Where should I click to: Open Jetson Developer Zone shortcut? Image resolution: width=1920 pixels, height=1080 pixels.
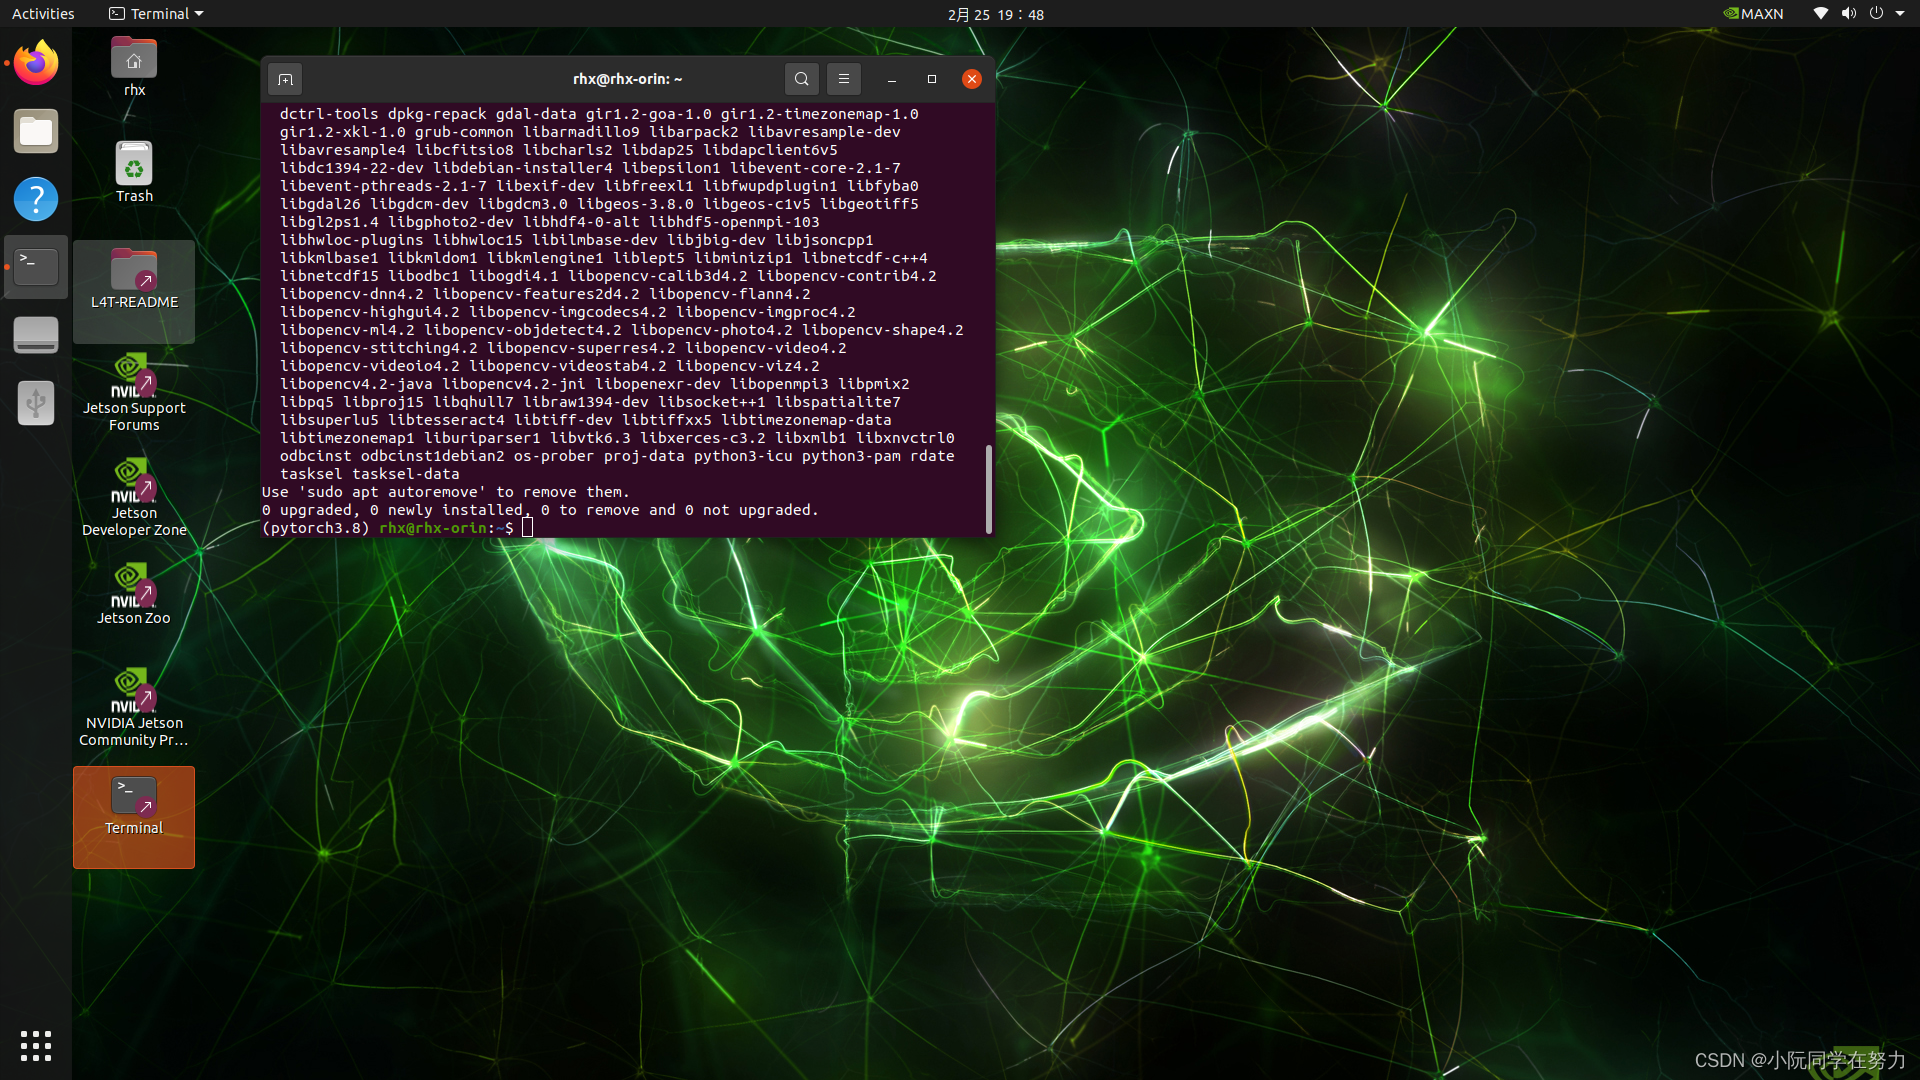[134, 497]
